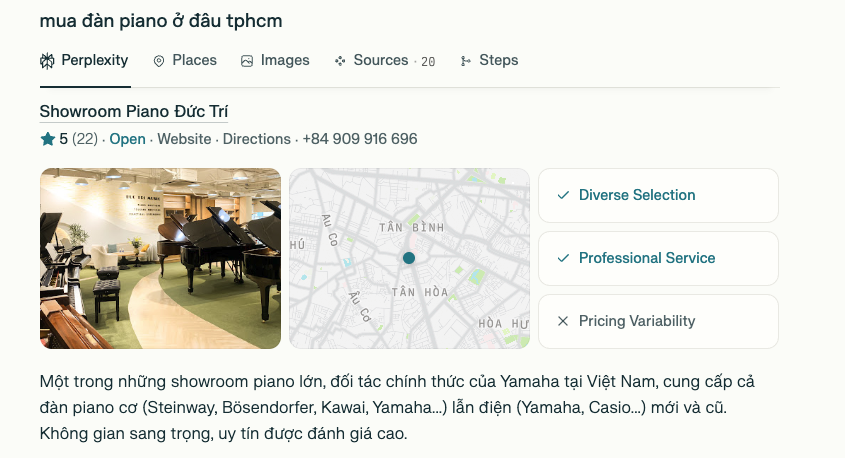Click the Diverse Selection checkmark icon

(x=563, y=195)
